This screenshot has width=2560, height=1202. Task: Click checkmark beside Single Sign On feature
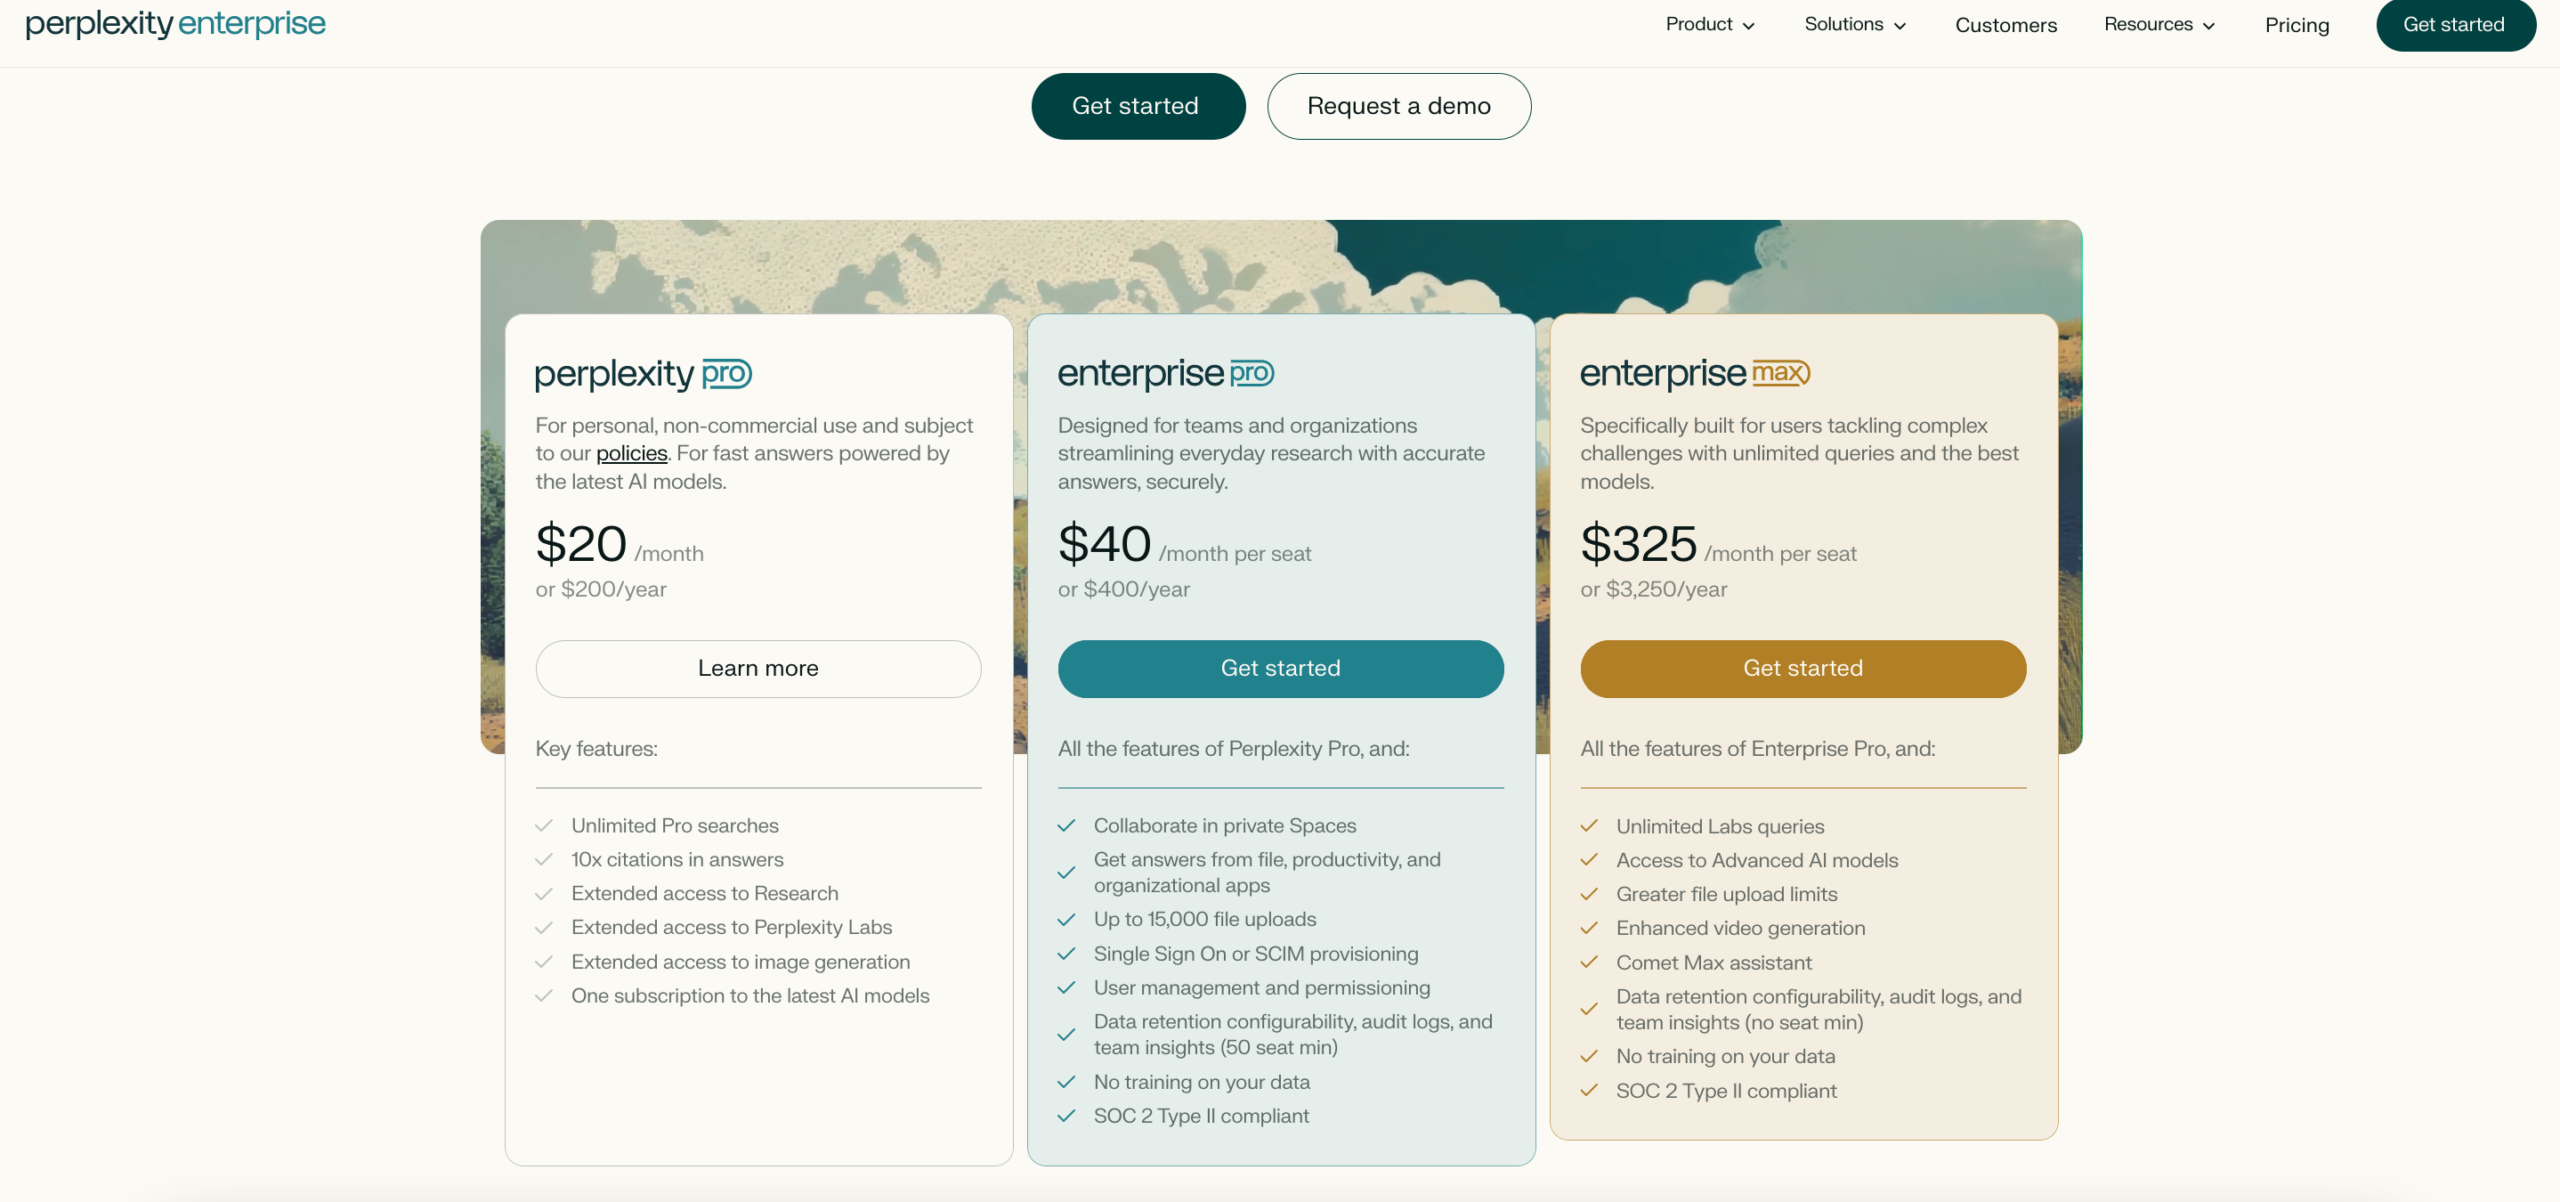(1066, 954)
